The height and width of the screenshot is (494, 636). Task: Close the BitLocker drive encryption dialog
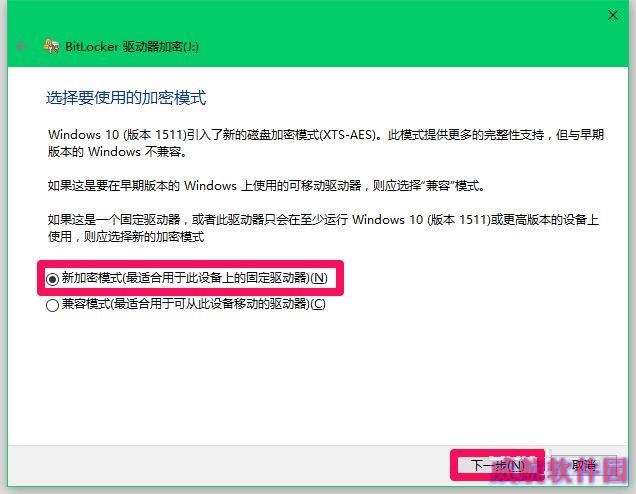pyautogui.click(x=613, y=15)
